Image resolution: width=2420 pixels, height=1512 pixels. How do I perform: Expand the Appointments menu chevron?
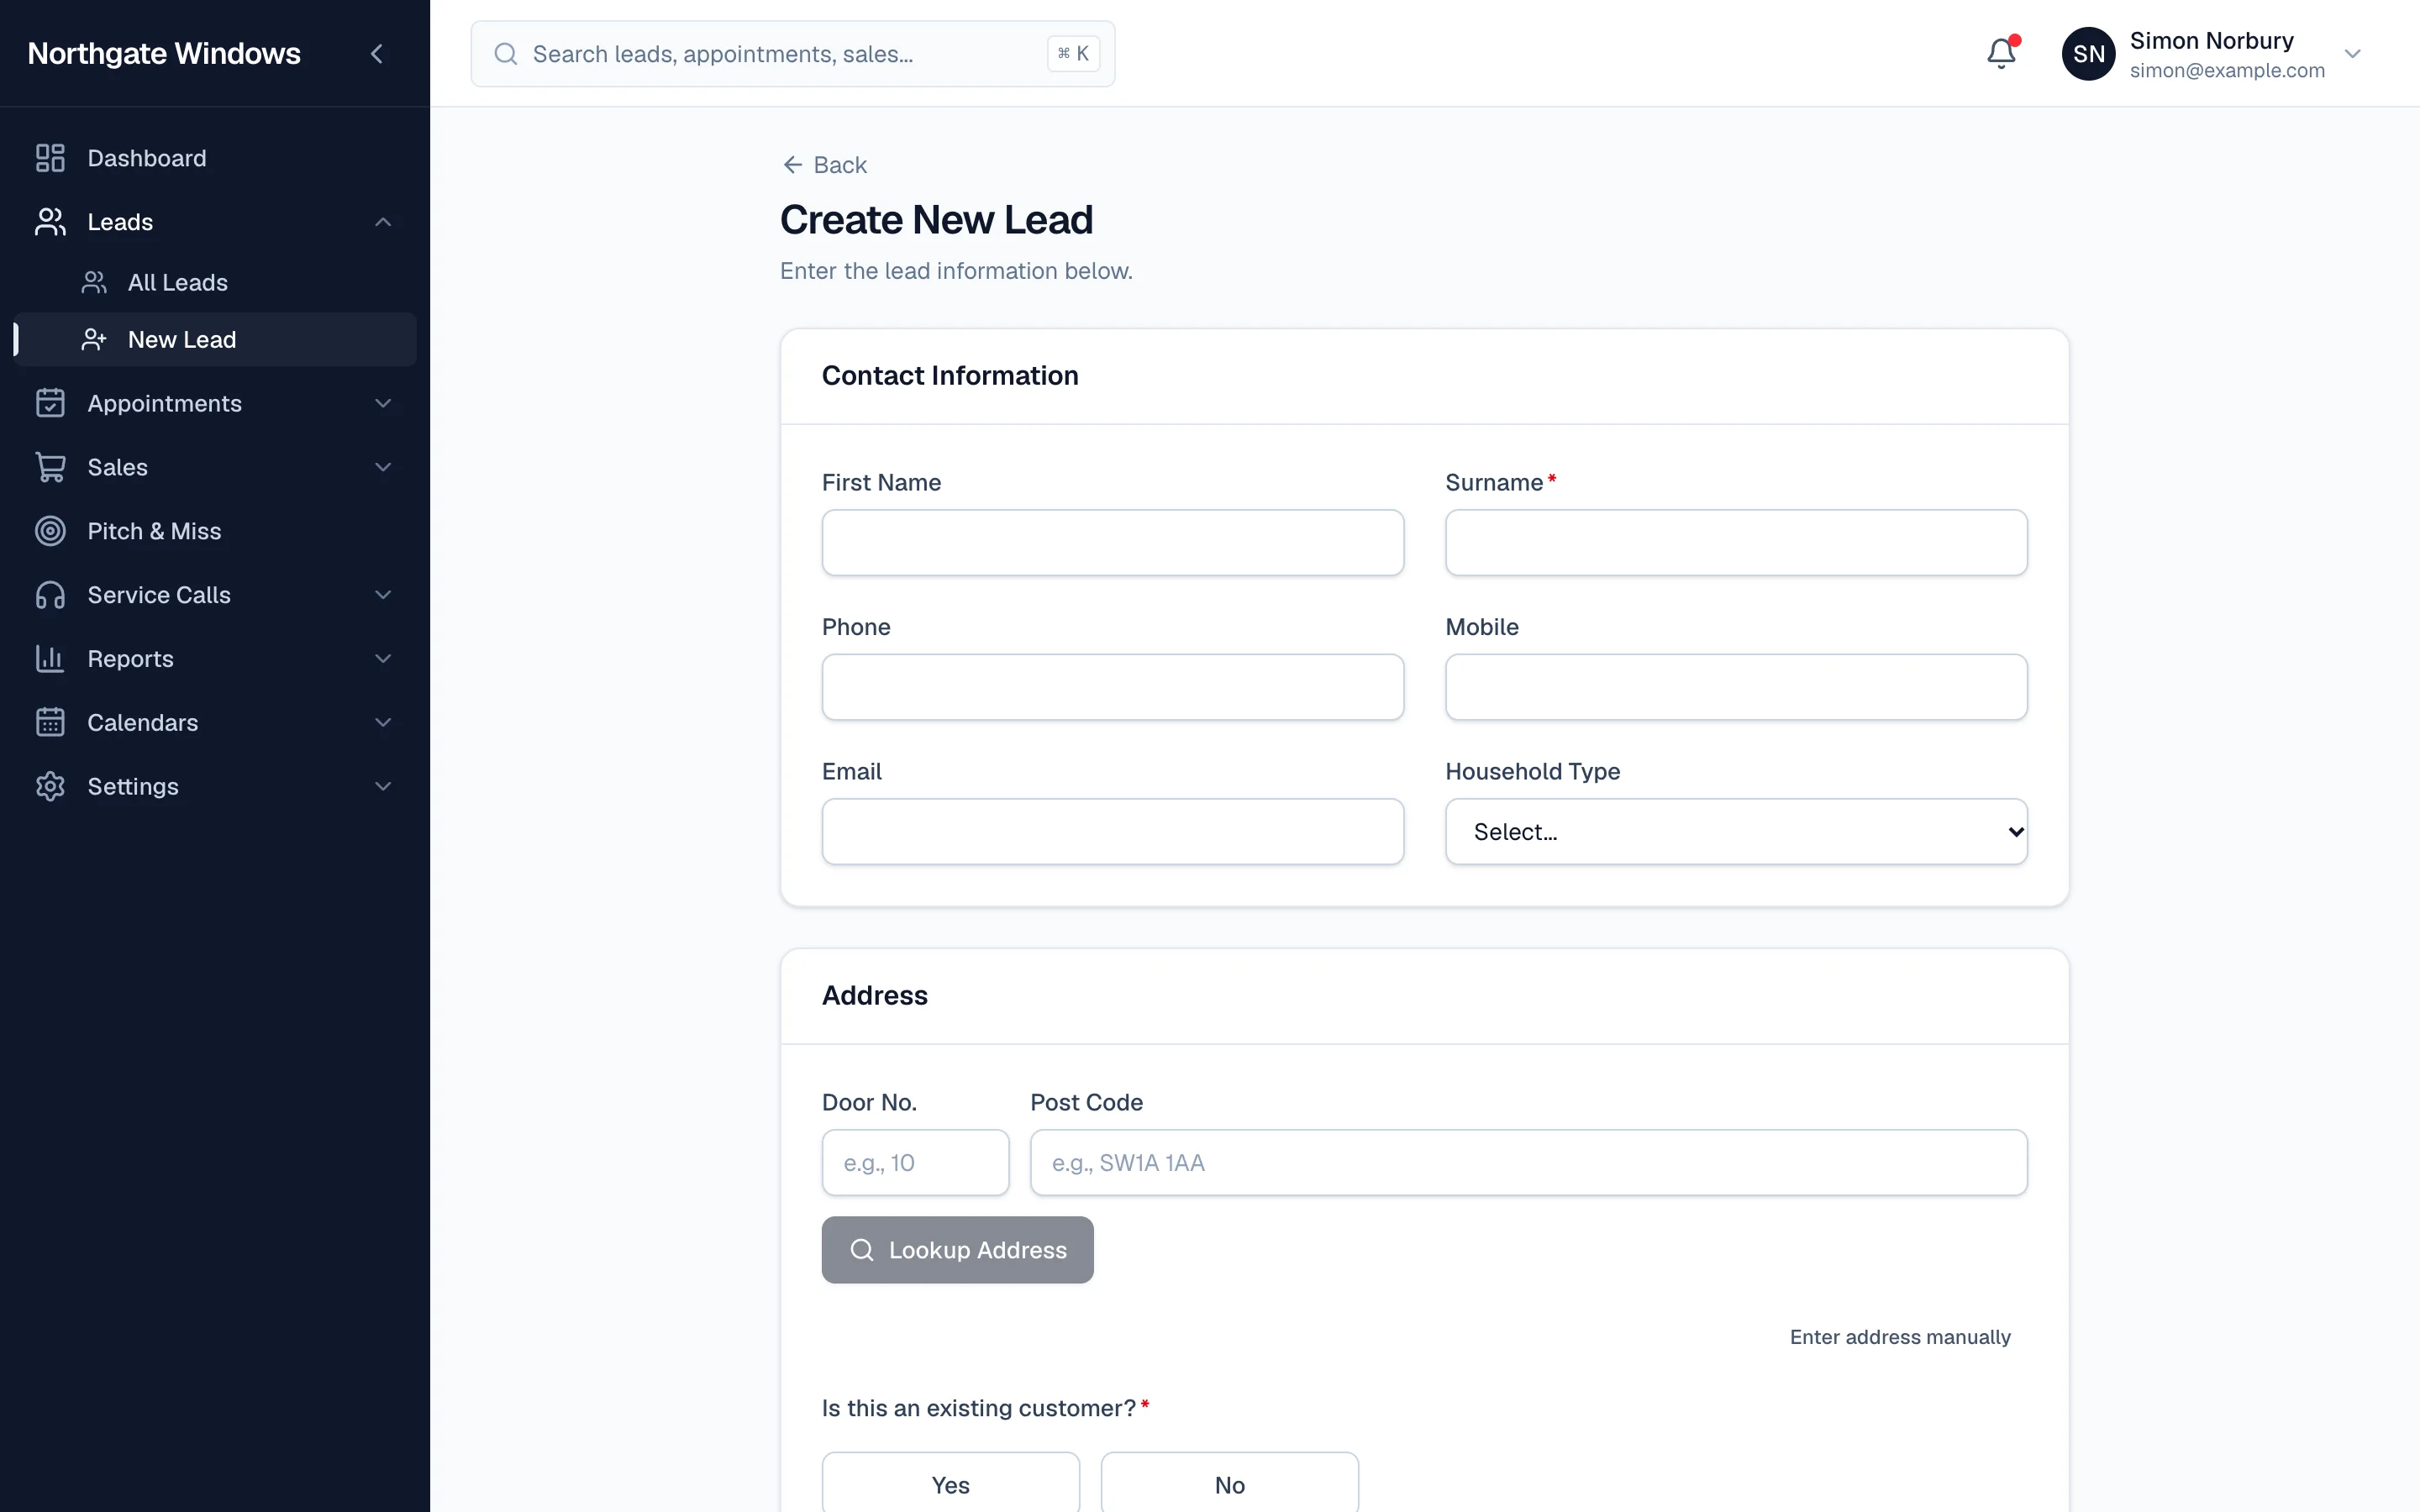click(x=383, y=403)
